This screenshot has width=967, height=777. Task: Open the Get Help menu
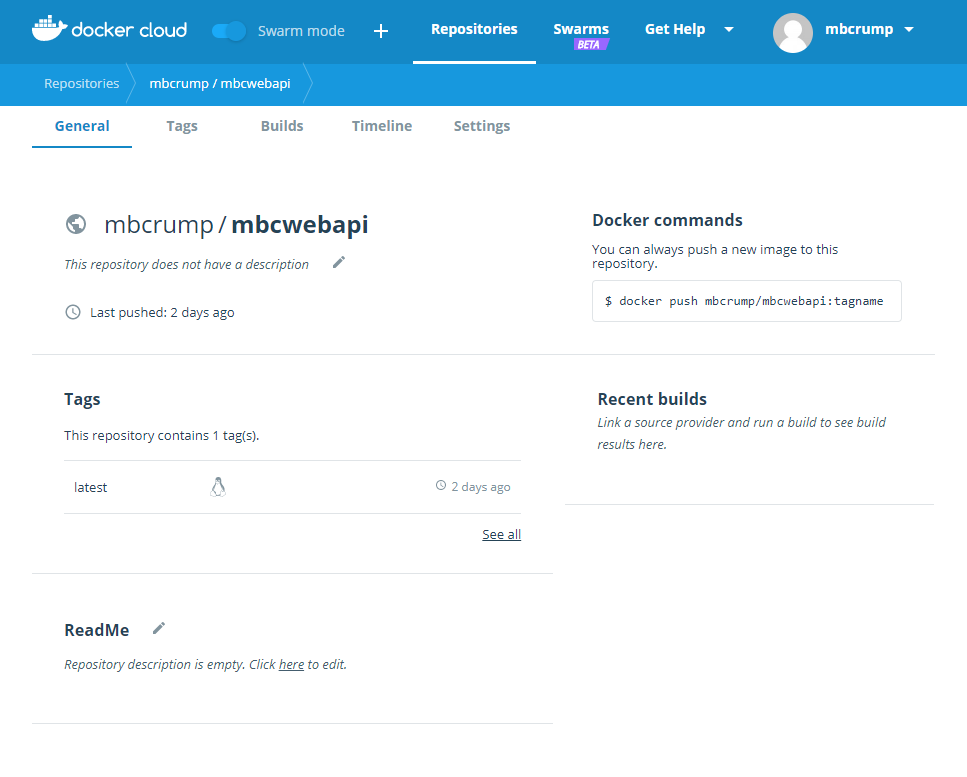pyautogui.click(x=675, y=30)
